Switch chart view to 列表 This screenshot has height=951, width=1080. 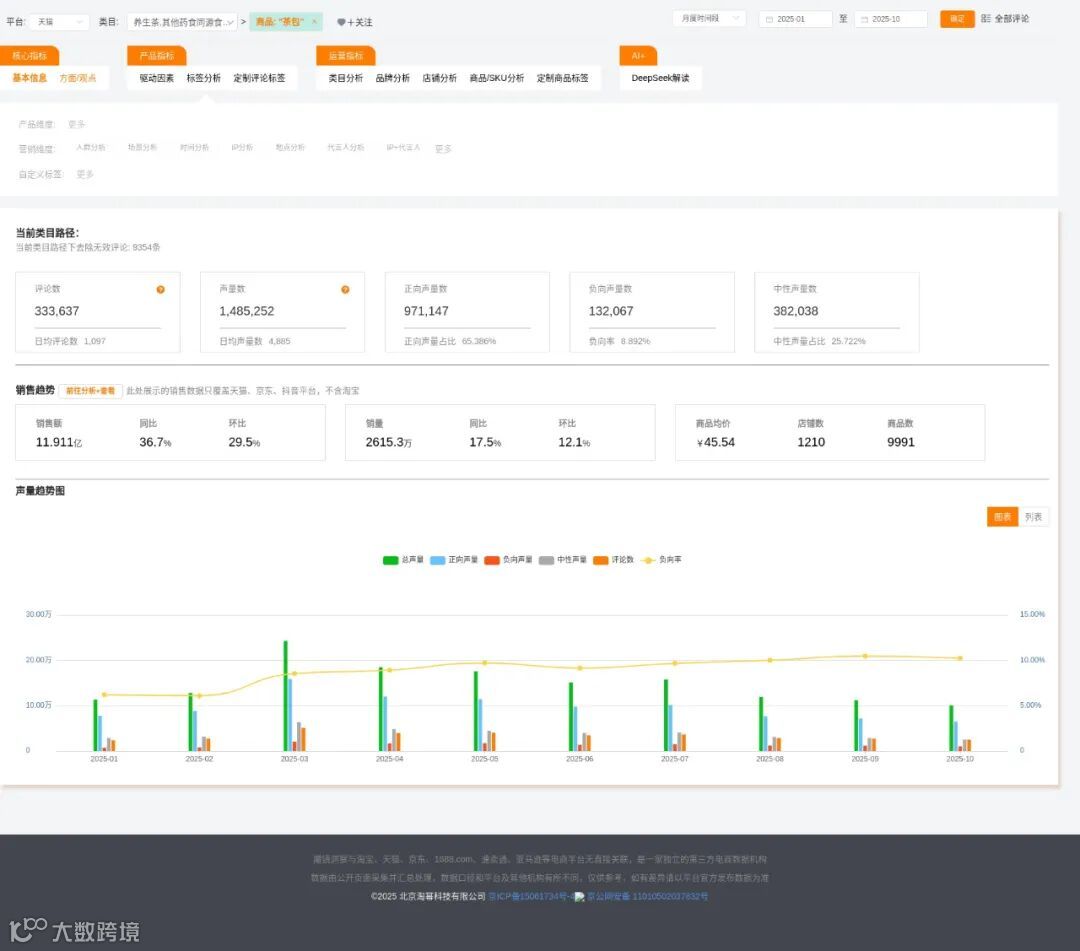(1033, 516)
